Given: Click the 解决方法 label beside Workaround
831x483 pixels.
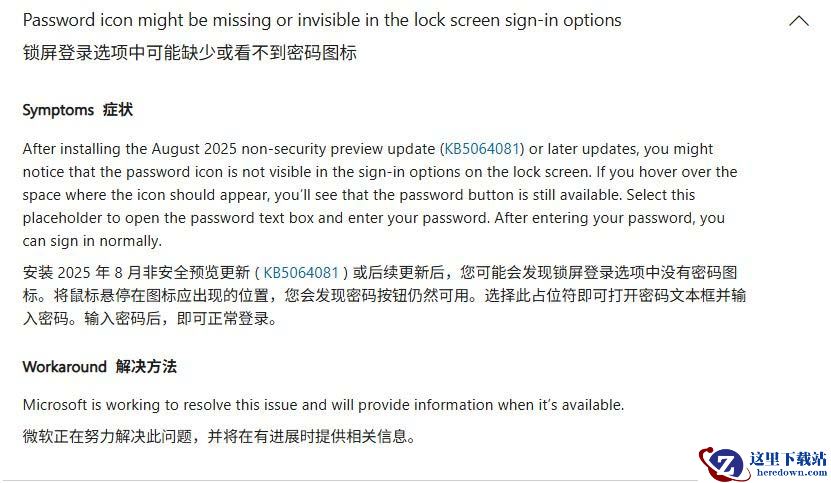Looking at the screenshot, I should 146,367.
